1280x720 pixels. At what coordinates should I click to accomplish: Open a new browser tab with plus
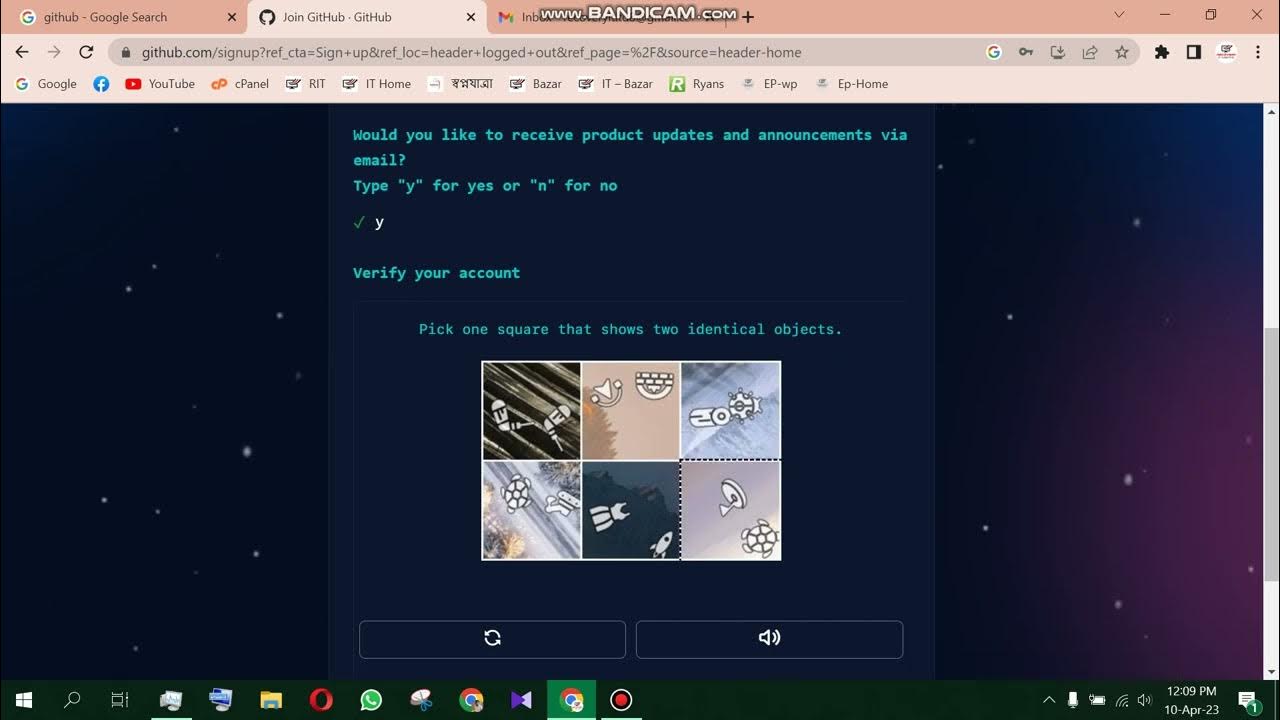click(748, 16)
